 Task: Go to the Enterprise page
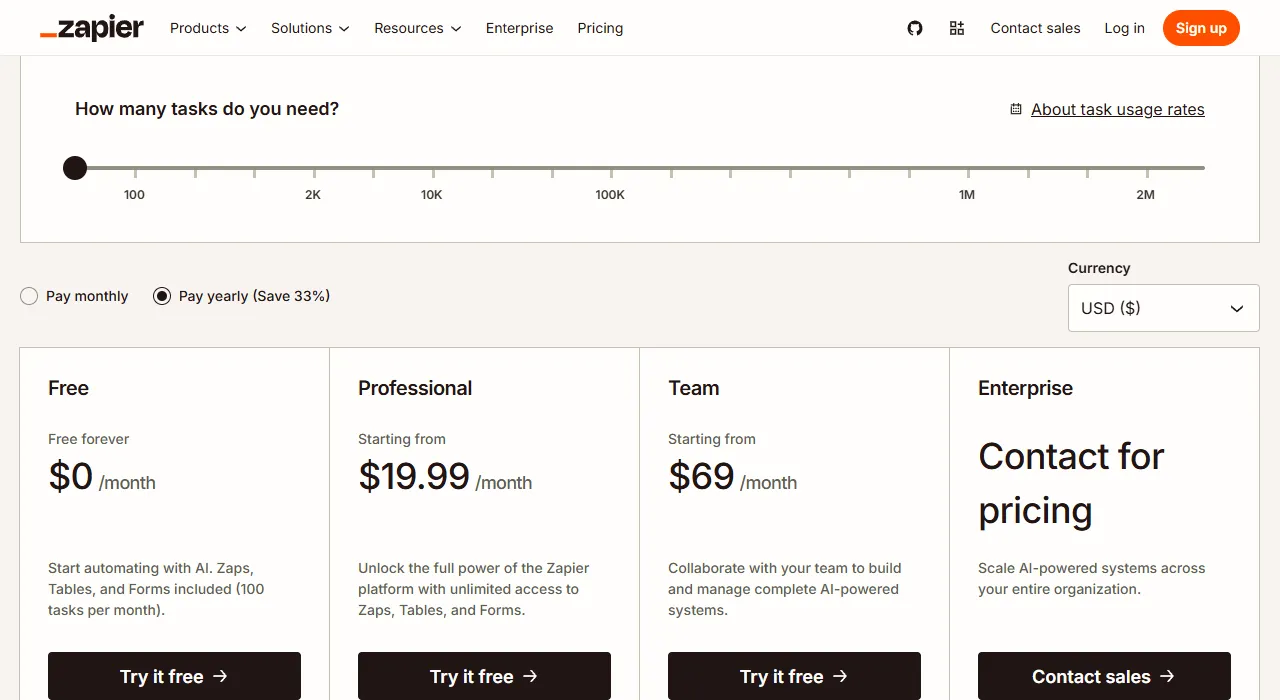[x=519, y=28]
